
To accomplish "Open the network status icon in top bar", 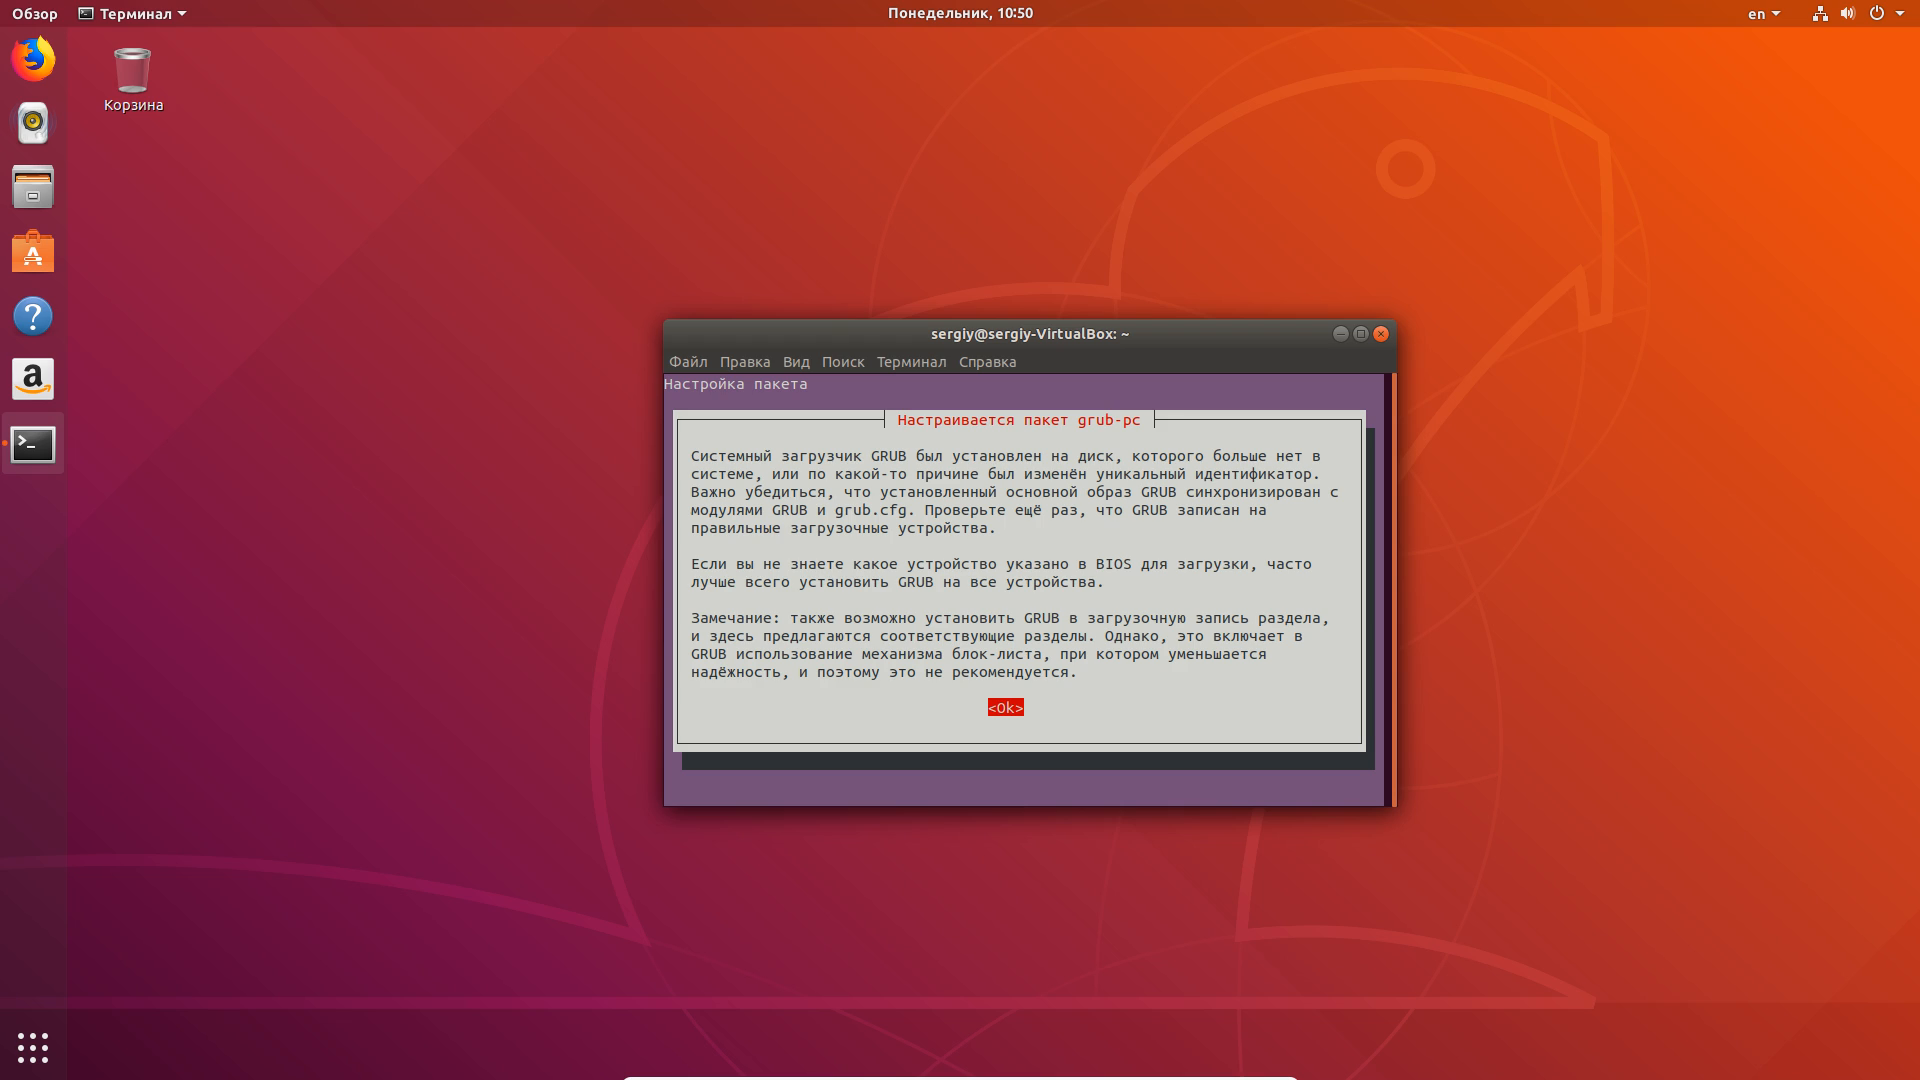I will (1820, 14).
